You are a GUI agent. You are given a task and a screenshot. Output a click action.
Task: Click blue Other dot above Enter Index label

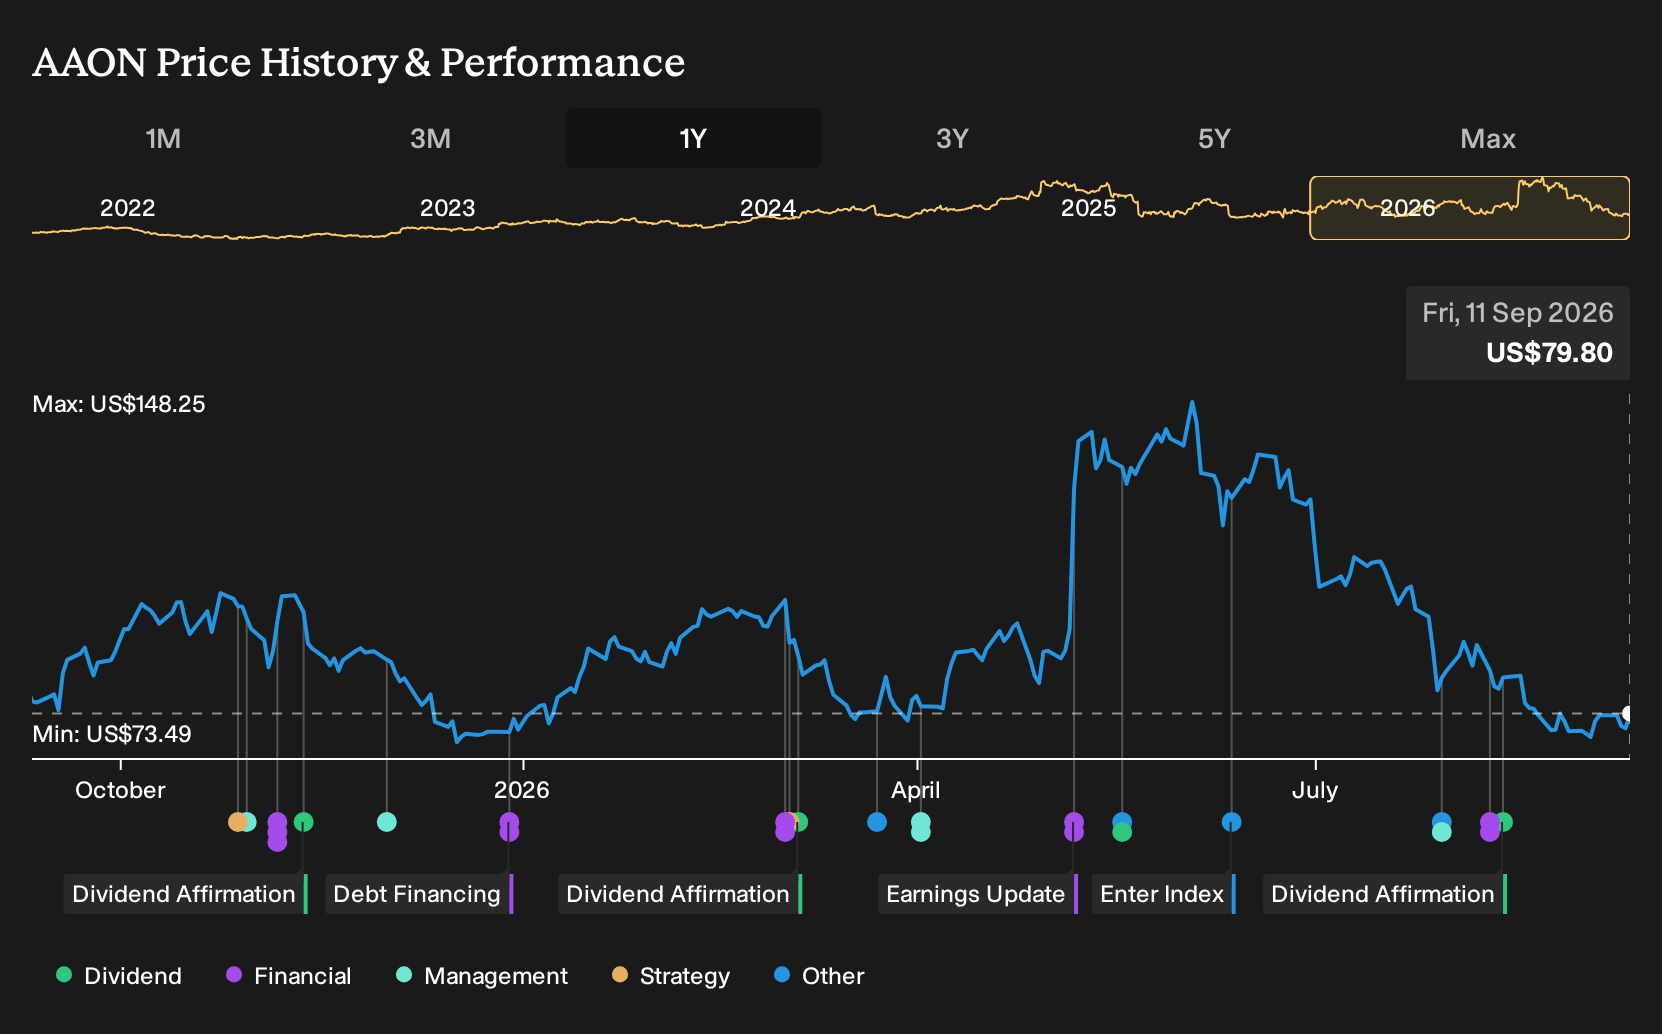click(x=1232, y=822)
